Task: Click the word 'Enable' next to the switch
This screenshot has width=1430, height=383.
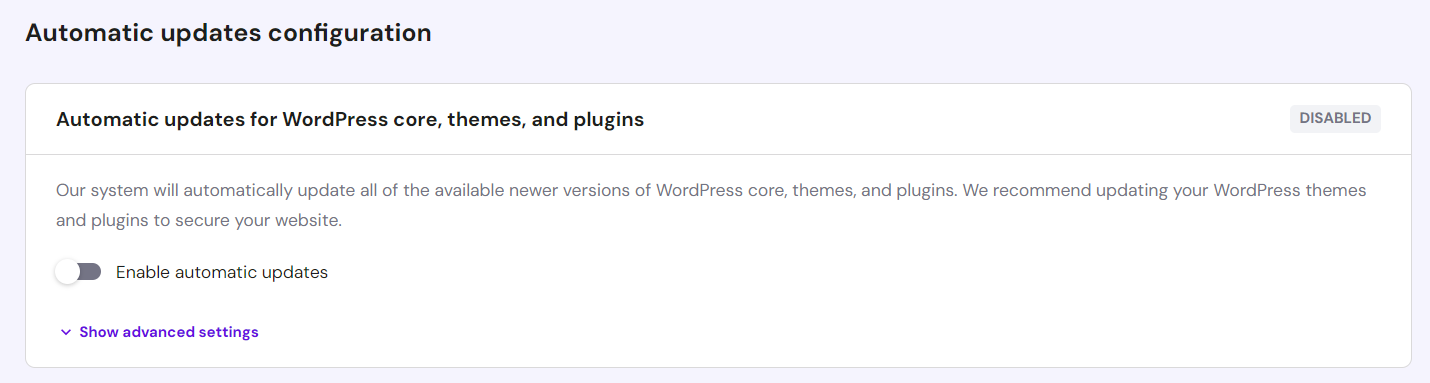Action: click(x=143, y=272)
